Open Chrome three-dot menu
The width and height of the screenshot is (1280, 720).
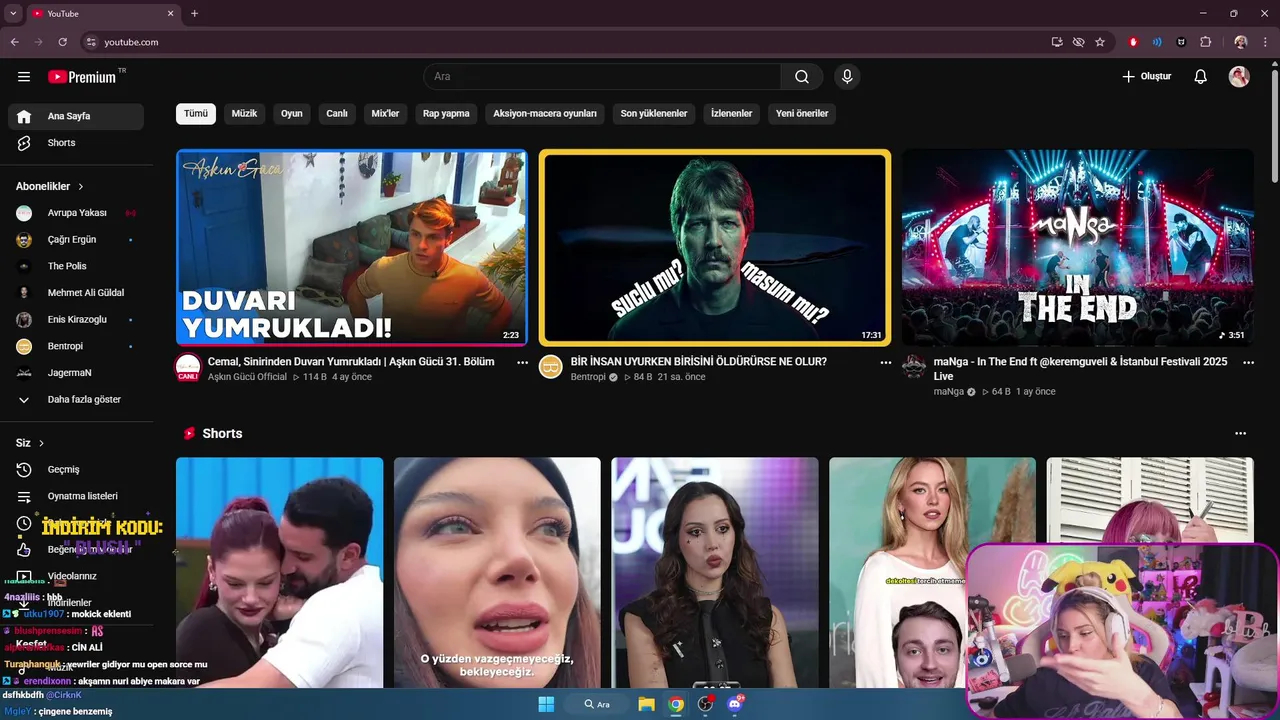[1266, 42]
